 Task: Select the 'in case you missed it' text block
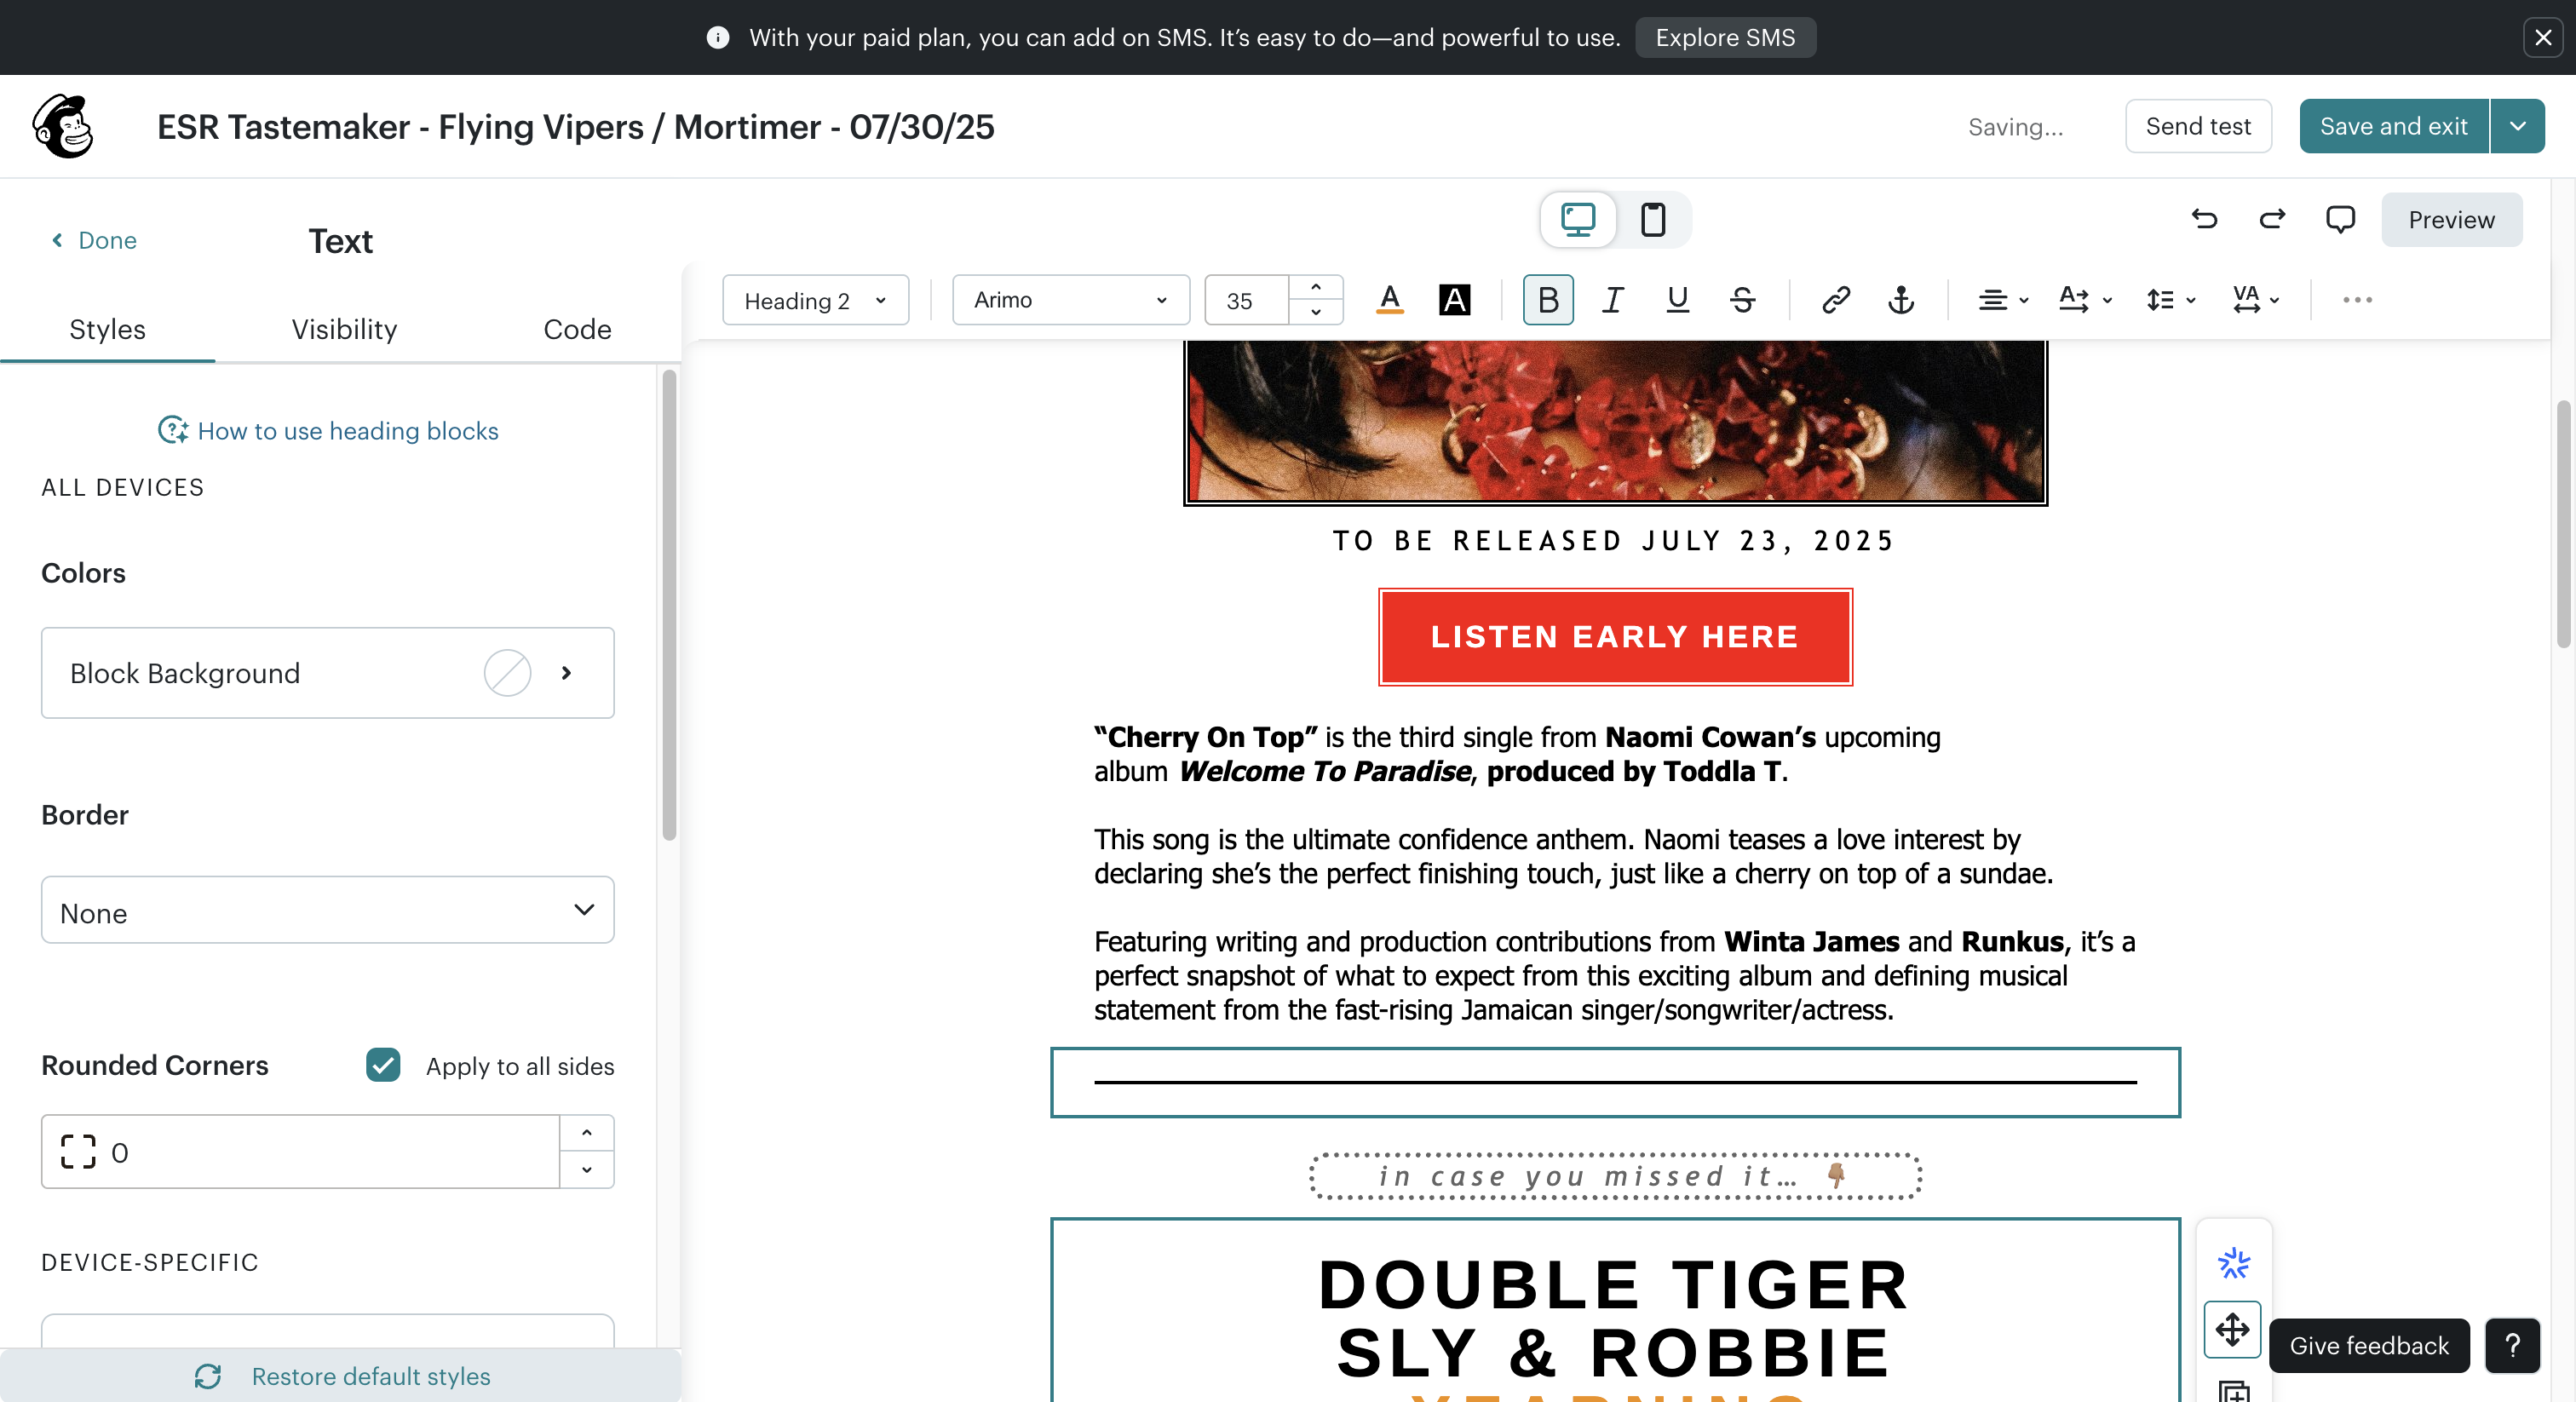[1615, 1175]
